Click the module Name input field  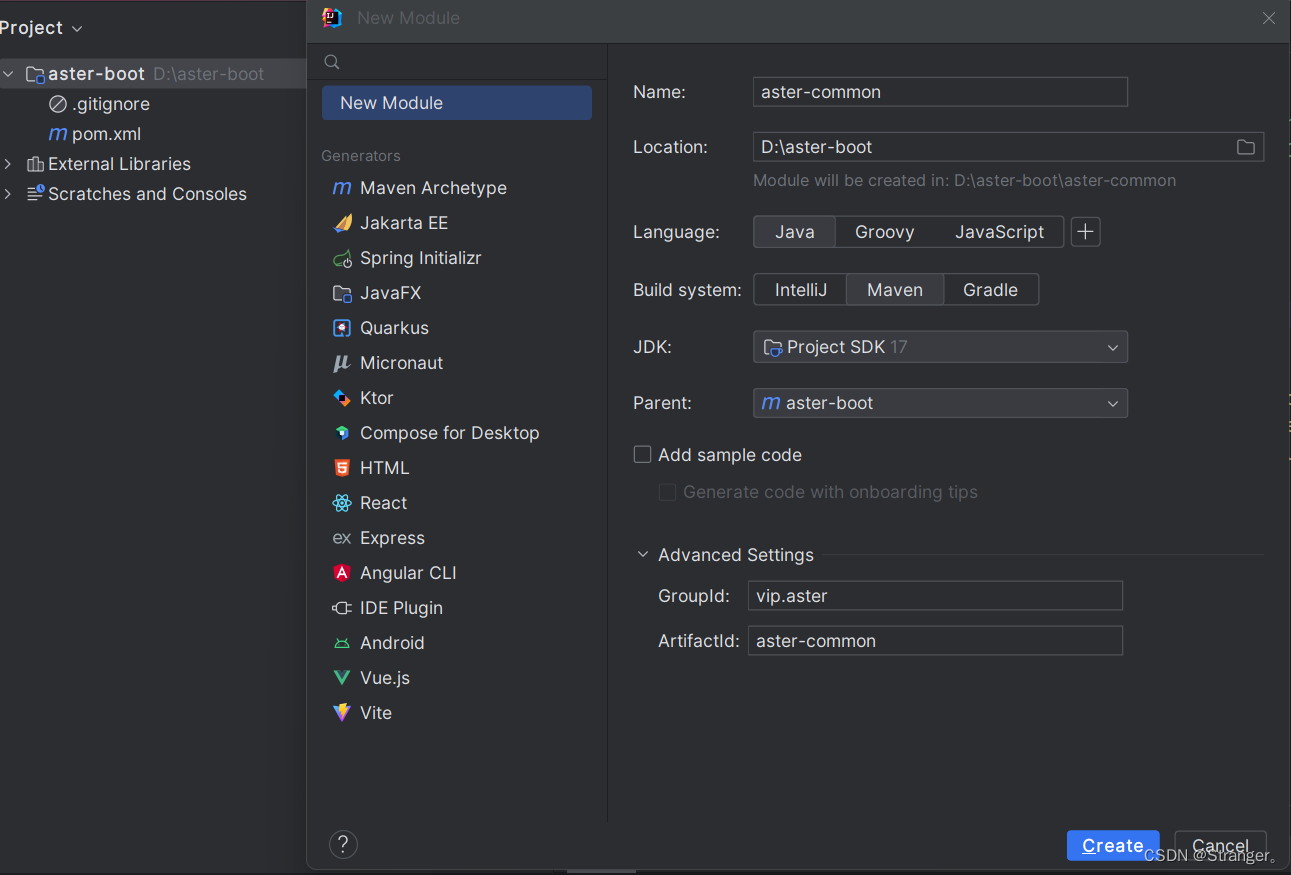point(940,92)
